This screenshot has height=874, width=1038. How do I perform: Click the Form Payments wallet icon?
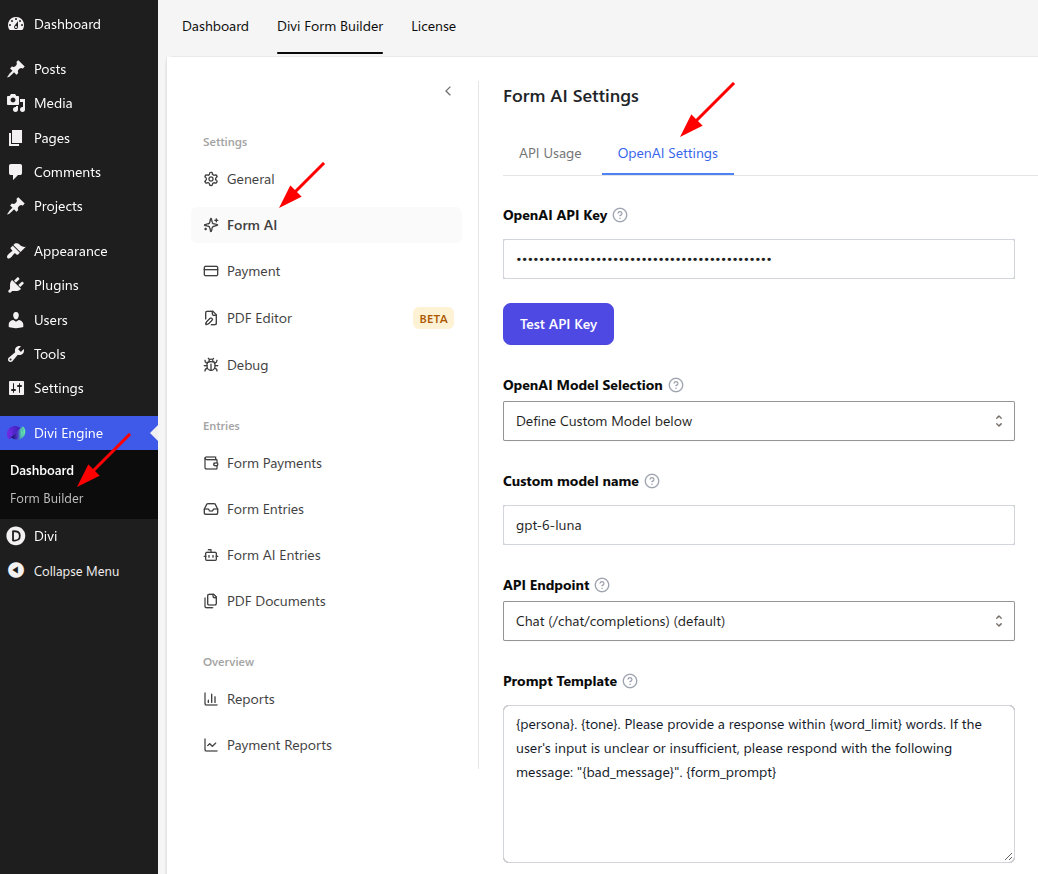coord(211,463)
